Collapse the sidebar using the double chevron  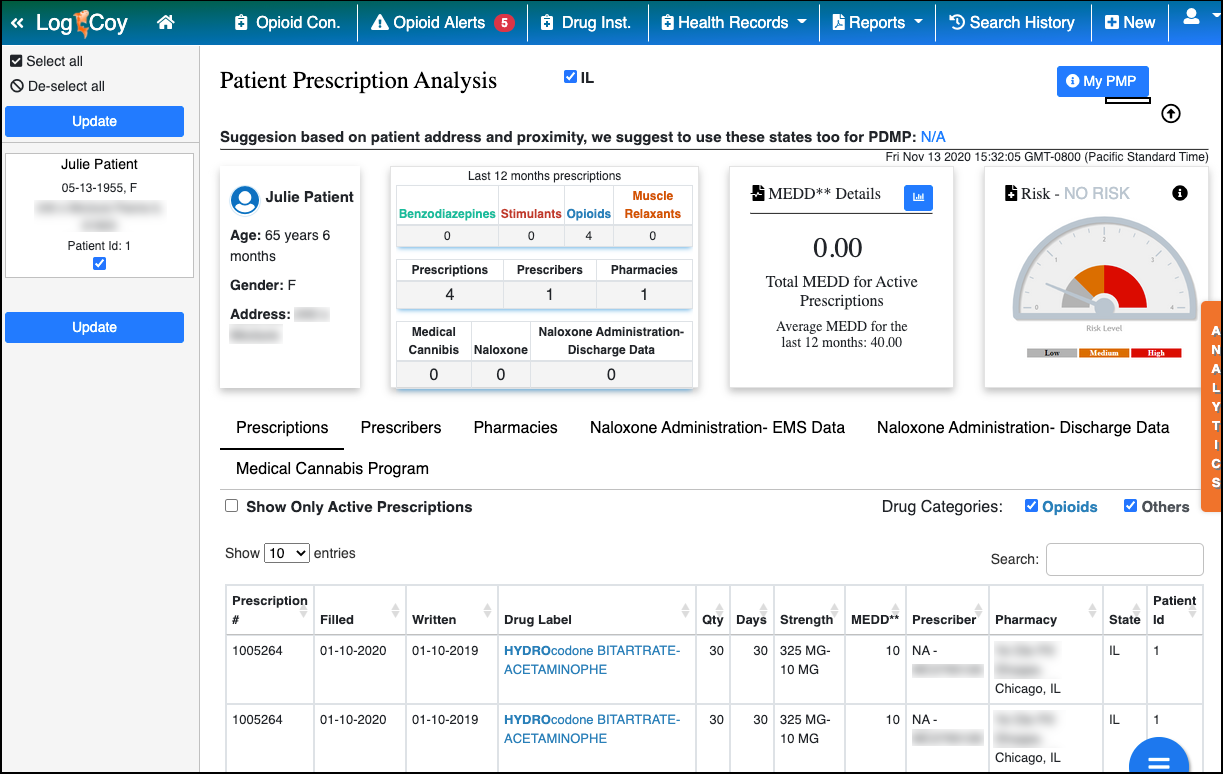coord(17,20)
